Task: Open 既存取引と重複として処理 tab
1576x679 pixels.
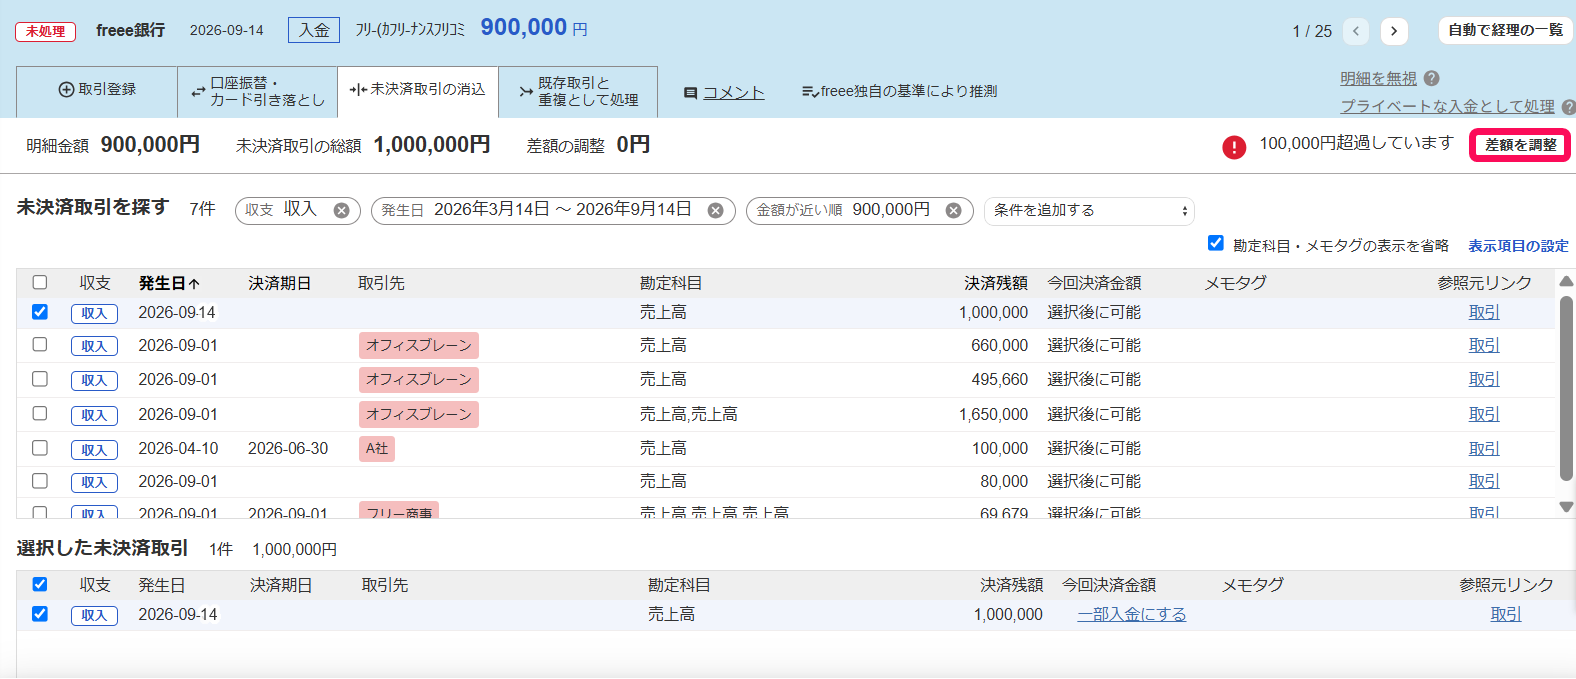Action: [578, 91]
